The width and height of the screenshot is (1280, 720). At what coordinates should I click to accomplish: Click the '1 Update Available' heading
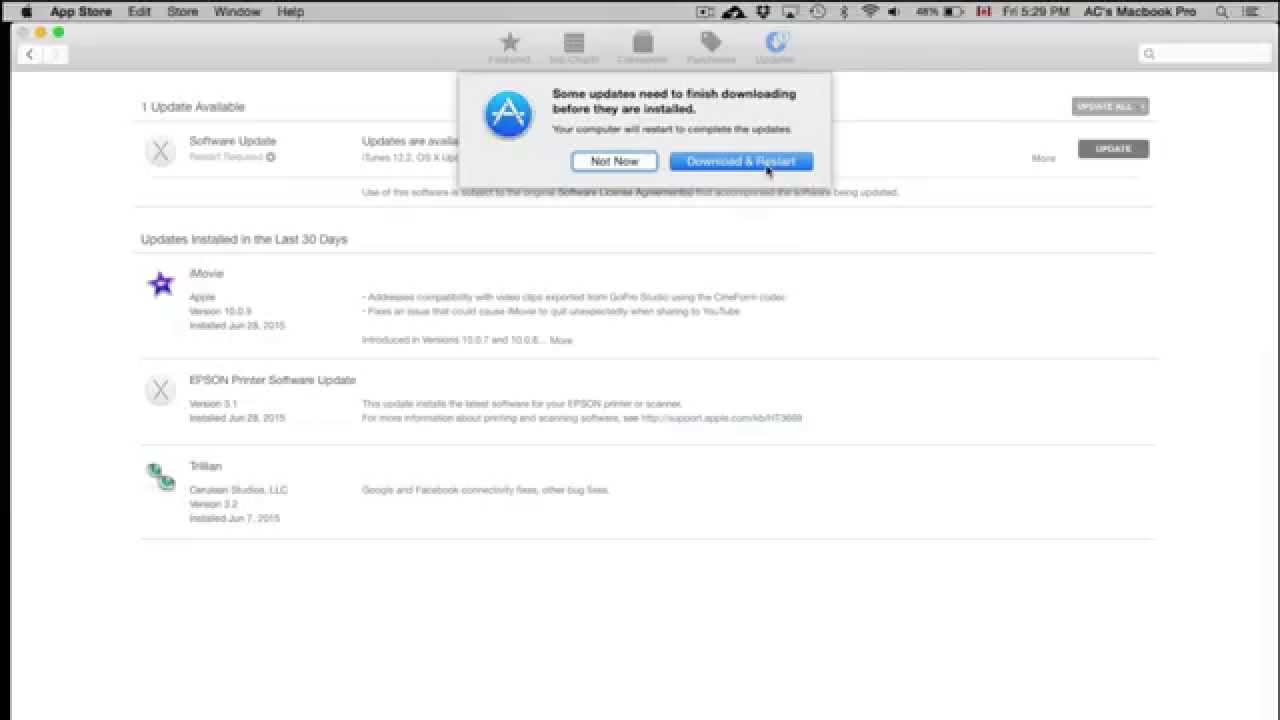pyautogui.click(x=193, y=107)
